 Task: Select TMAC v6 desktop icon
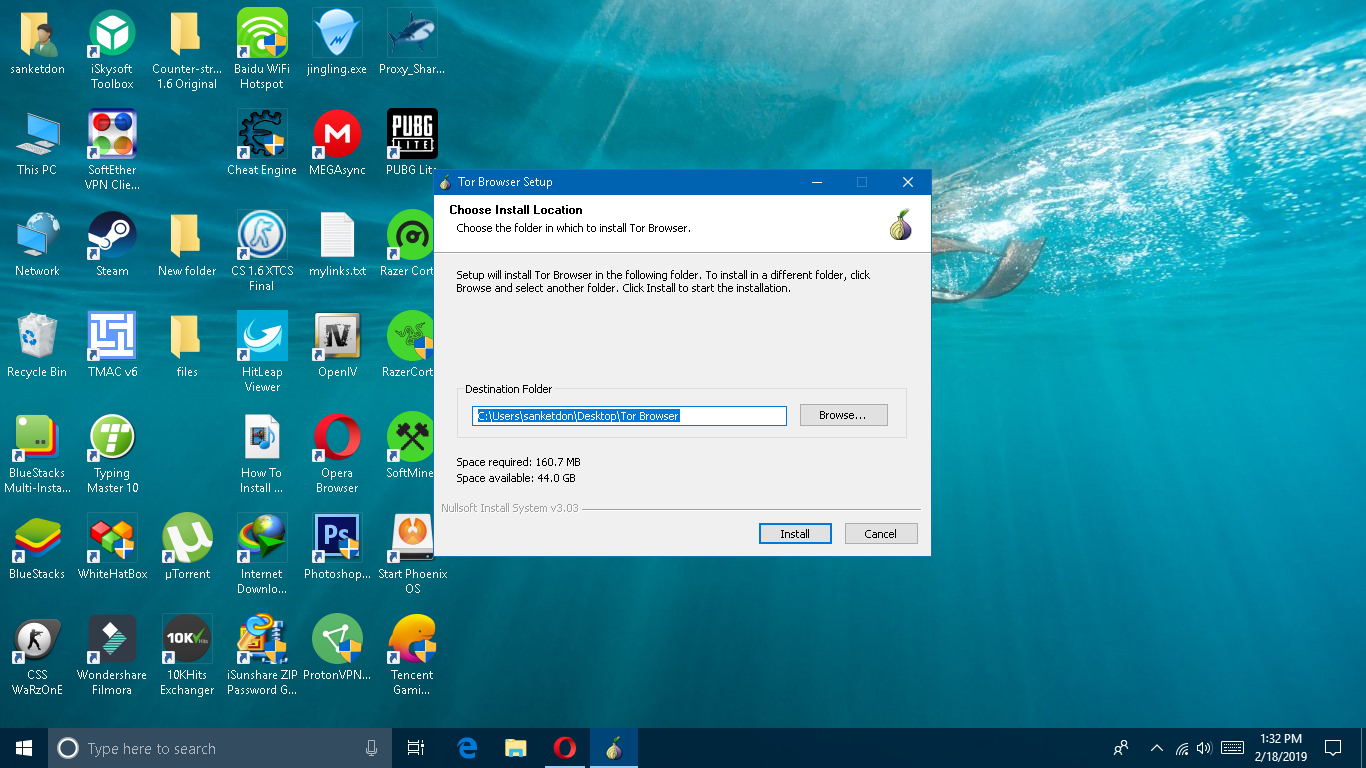click(x=112, y=337)
